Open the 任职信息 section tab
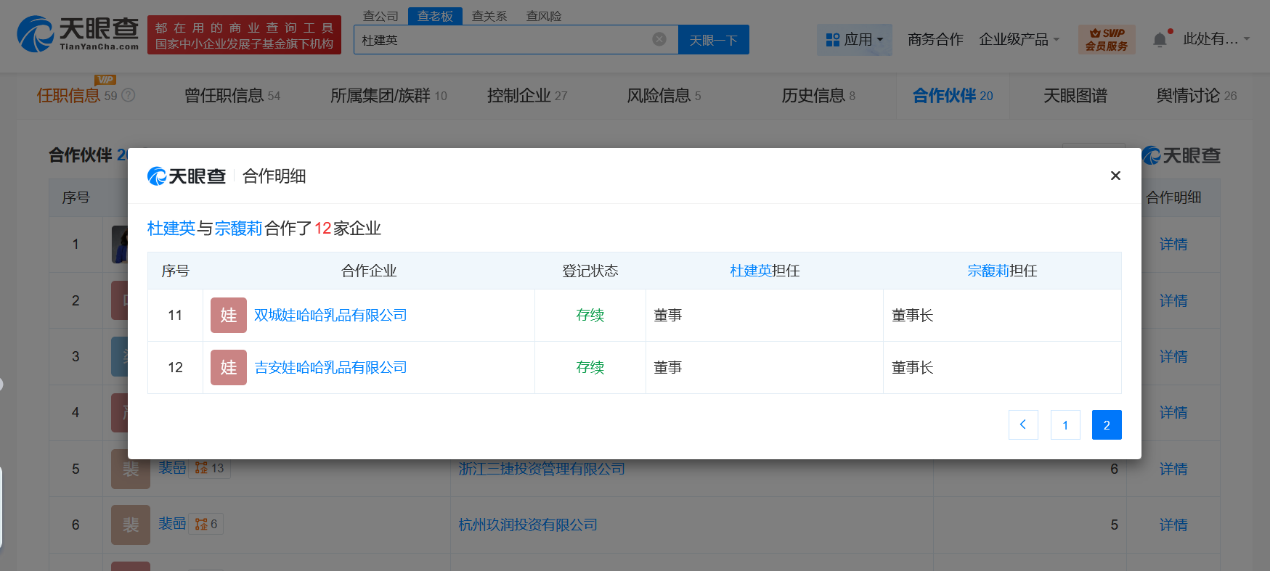Image resolution: width=1270 pixels, height=571 pixels. (x=68, y=96)
